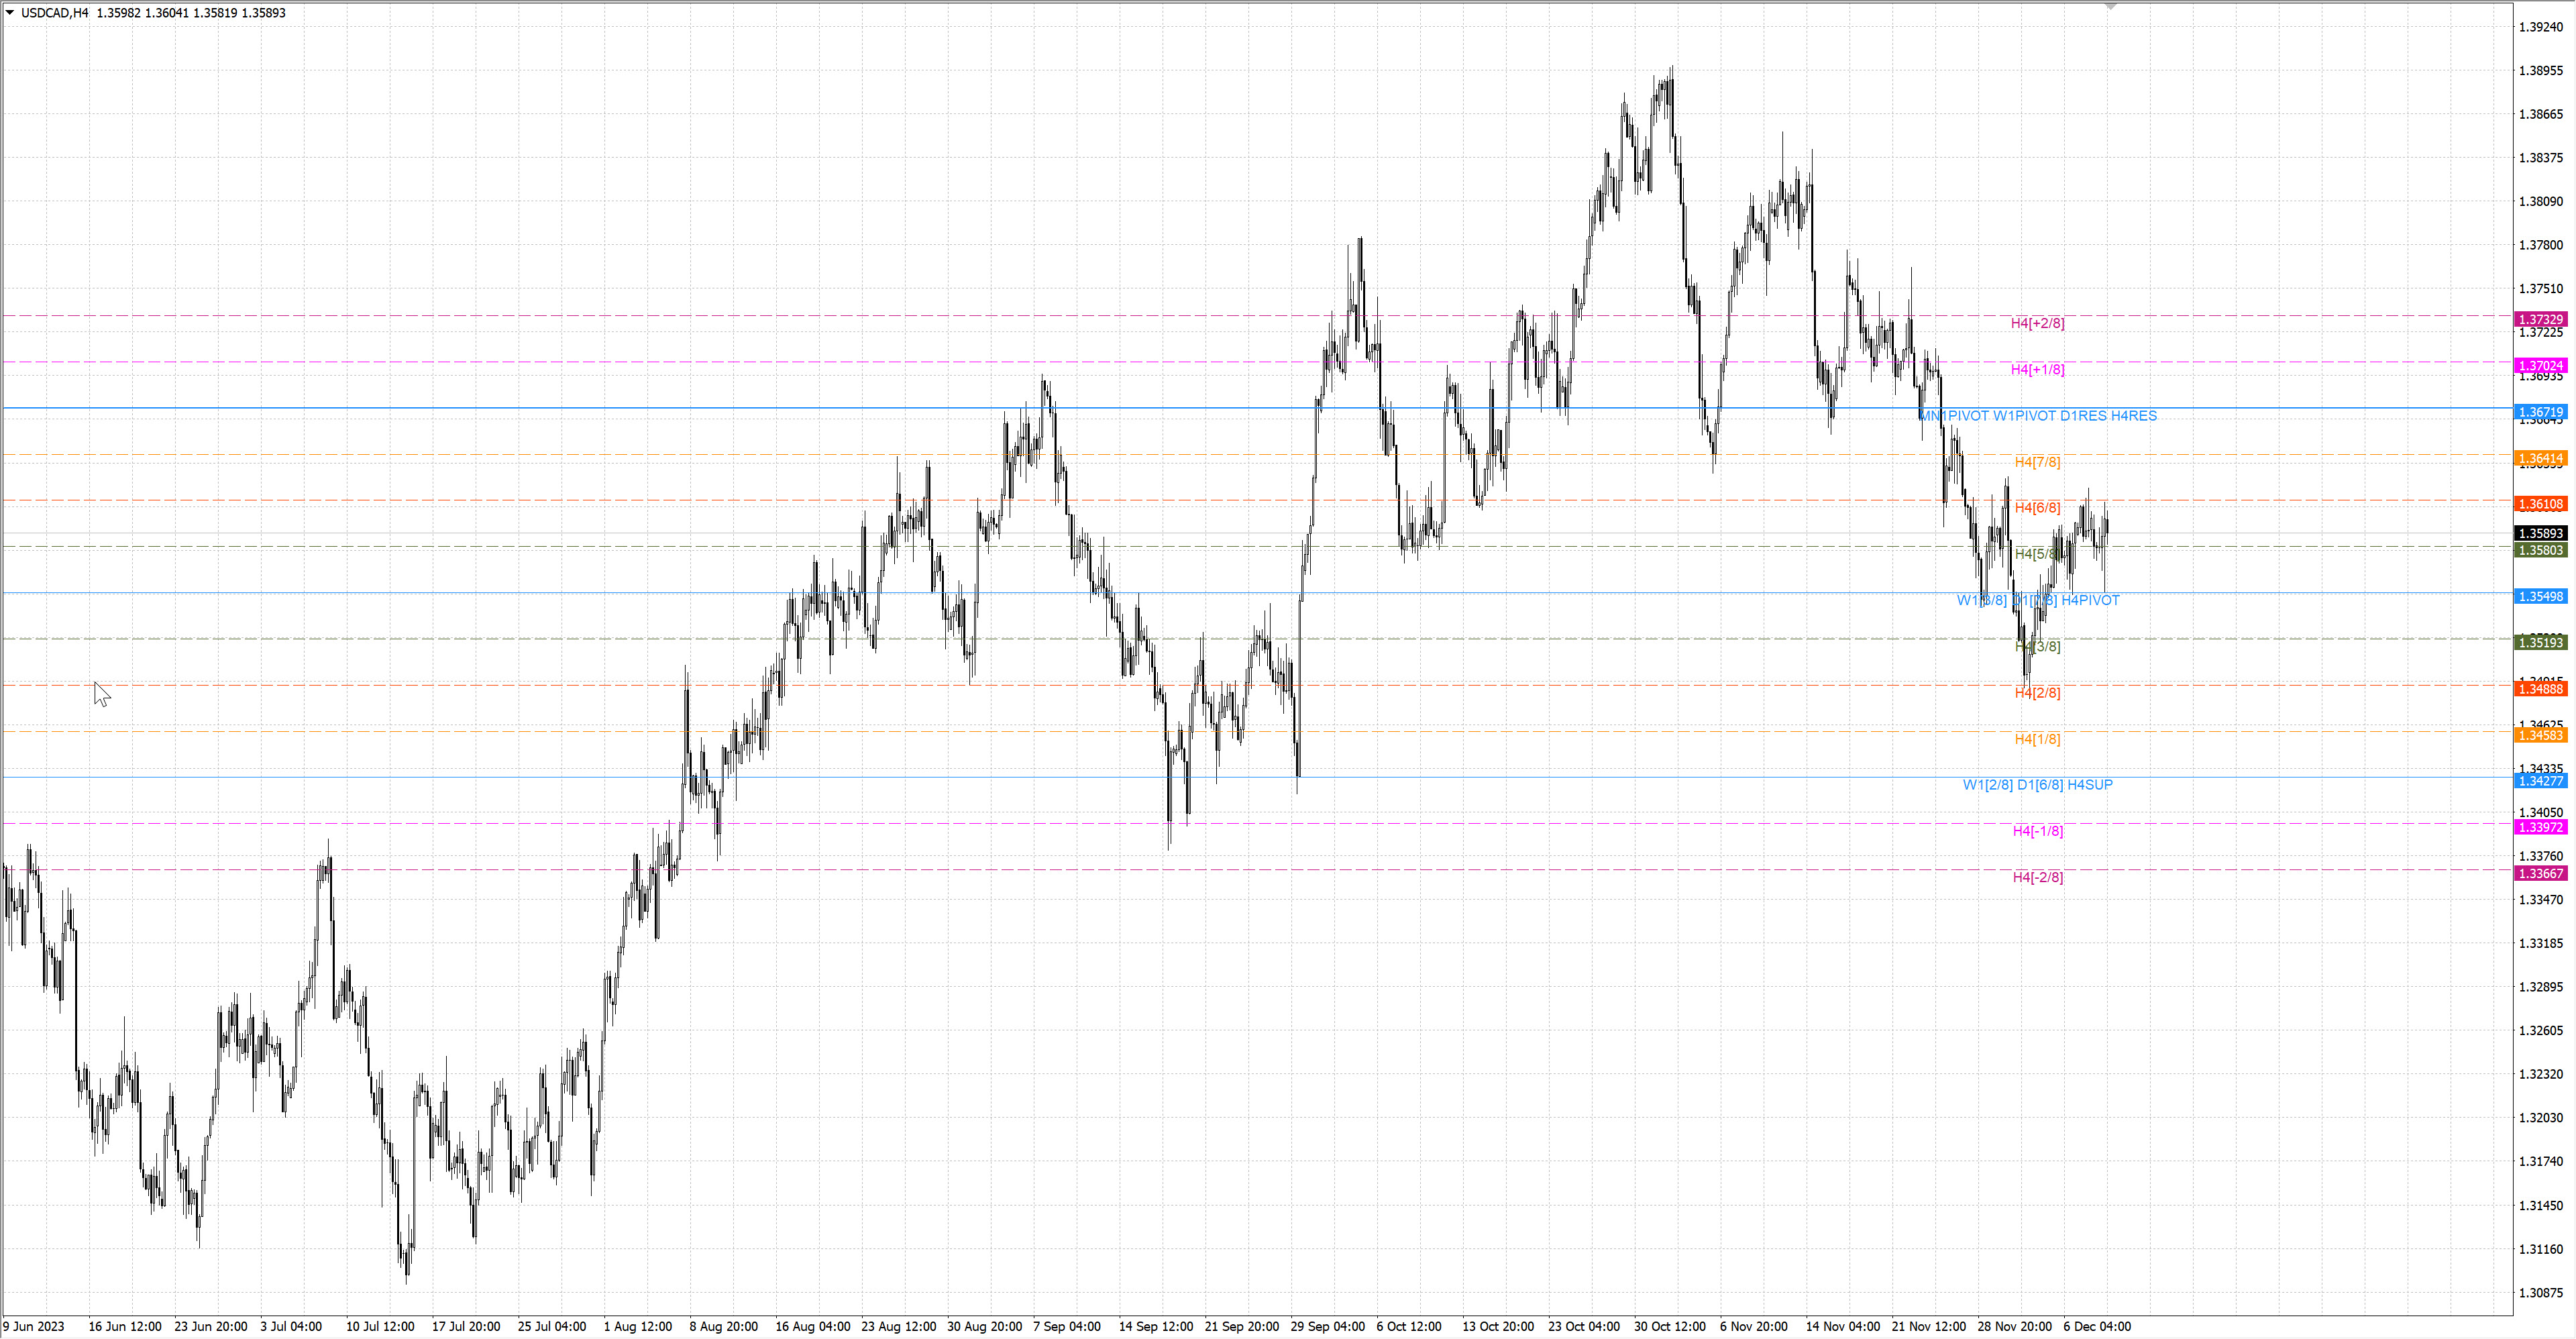Click the W1[2/8] D1[6/8] H4SUP label
This screenshot has height=1339, width=2576.
pos(2037,785)
